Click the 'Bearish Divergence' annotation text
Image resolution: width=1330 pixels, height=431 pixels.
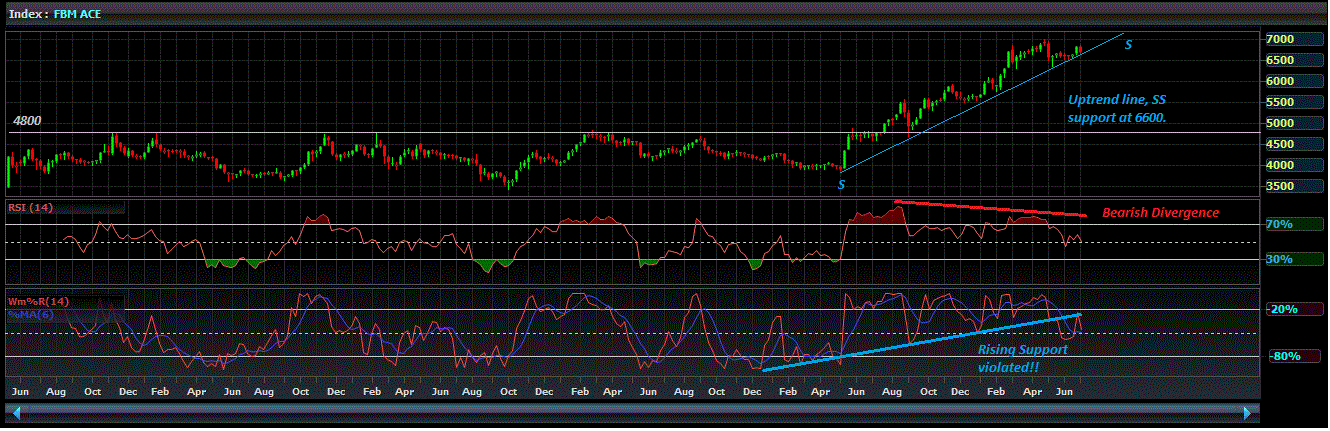tap(1160, 213)
